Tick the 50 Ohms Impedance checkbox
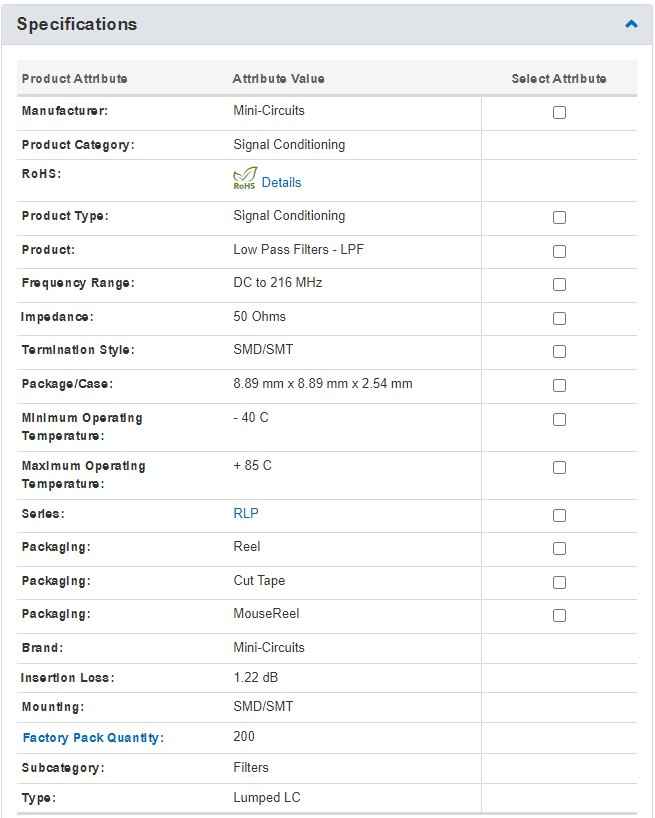Image resolution: width=655 pixels, height=818 pixels. click(559, 319)
